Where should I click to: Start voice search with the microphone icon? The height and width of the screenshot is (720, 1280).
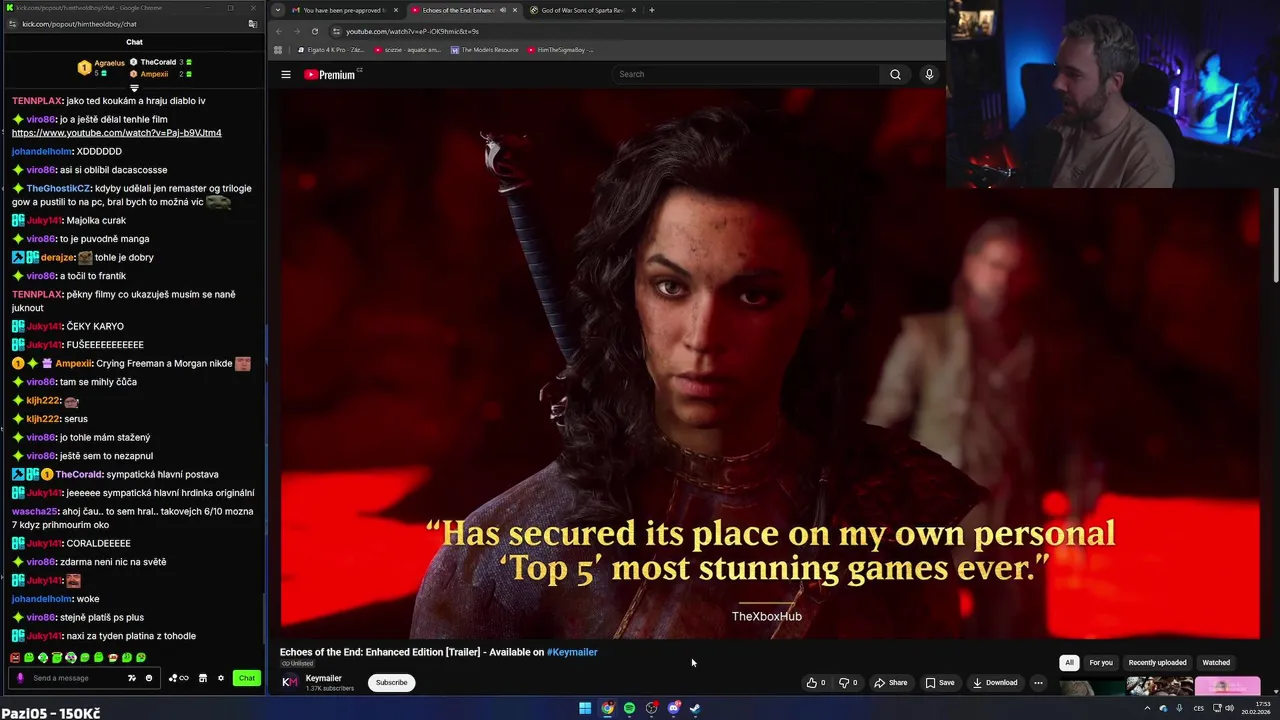[x=929, y=74]
